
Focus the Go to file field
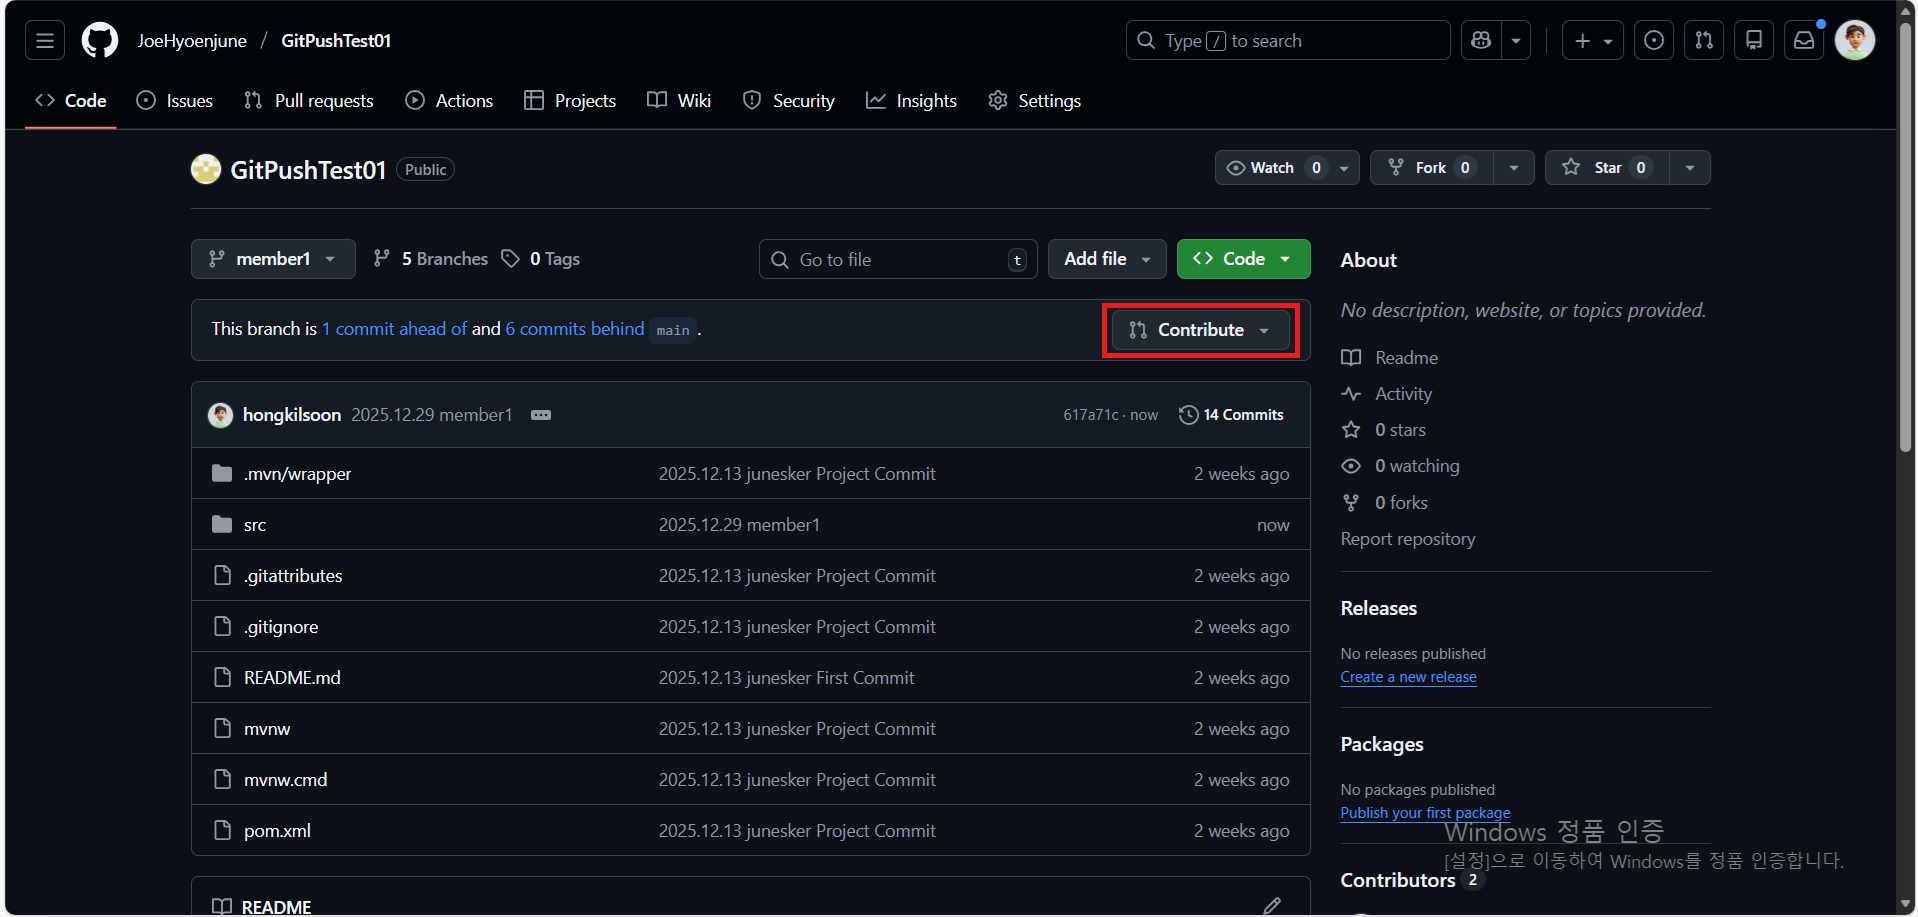898,260
